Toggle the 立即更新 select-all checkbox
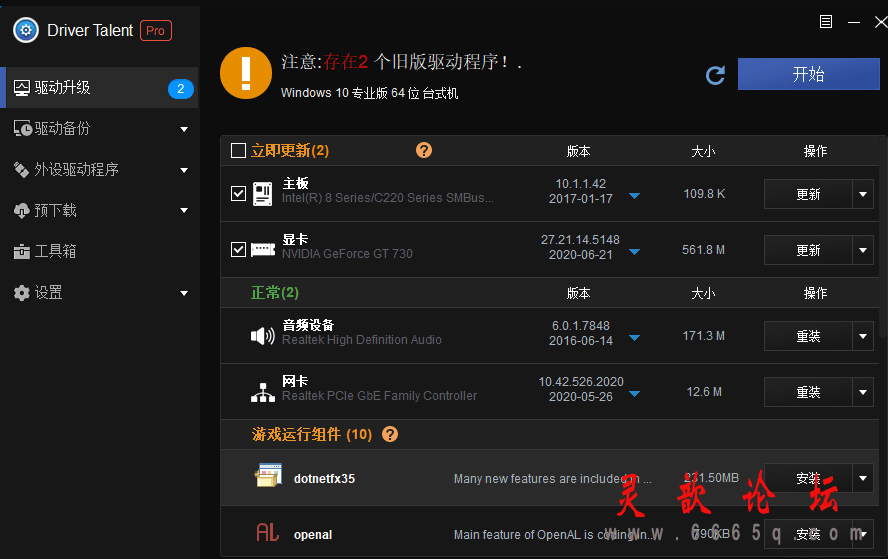The width and height of the screenshot is (888, 559). (x=238, y=151)
